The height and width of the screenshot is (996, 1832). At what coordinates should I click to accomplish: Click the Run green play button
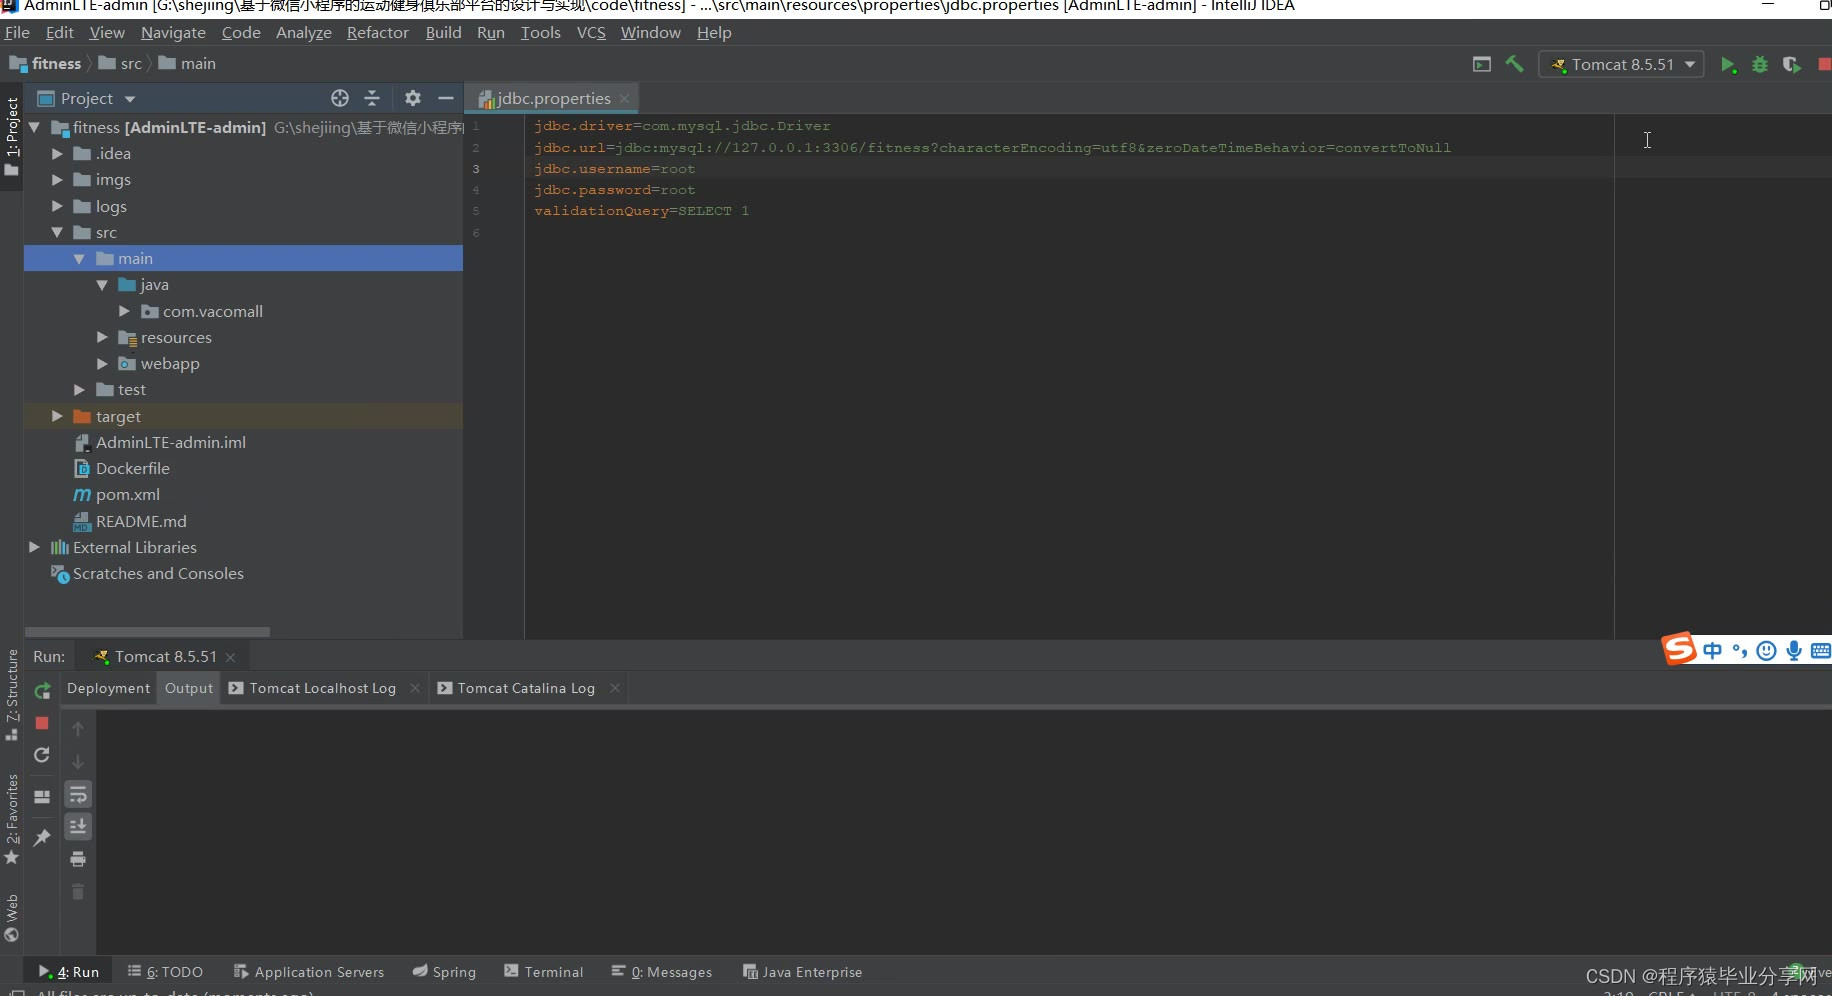point(1727,65)
